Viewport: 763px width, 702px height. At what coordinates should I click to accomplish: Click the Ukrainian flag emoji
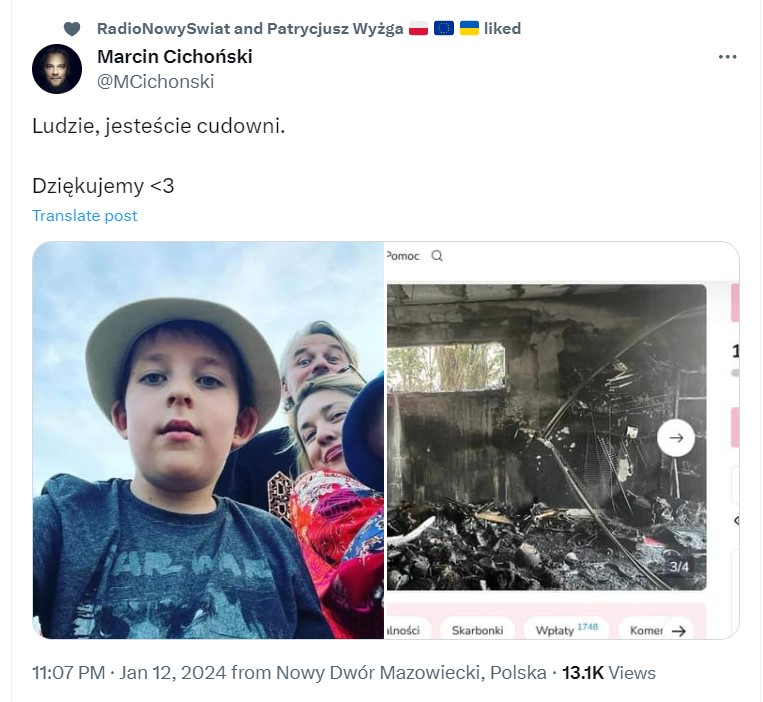(469, 28)
